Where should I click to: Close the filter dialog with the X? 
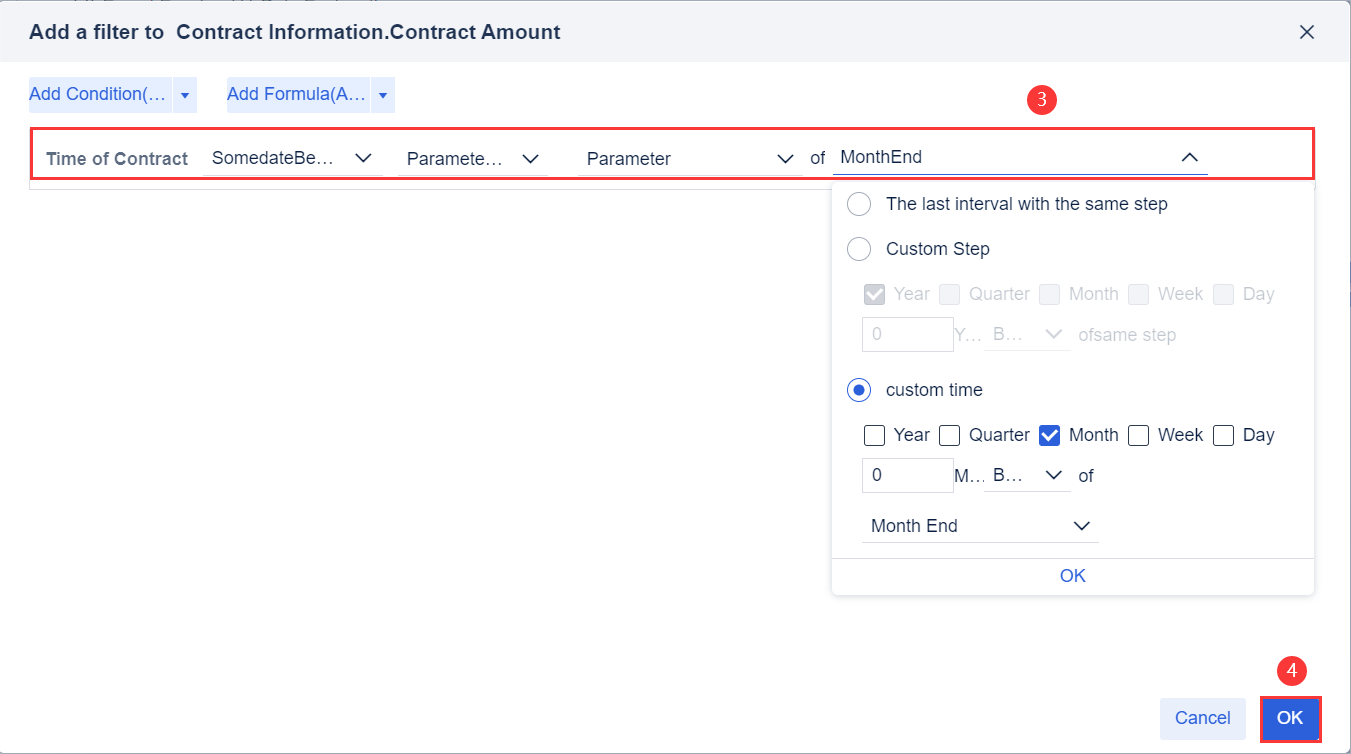(x=1307, y=31)
